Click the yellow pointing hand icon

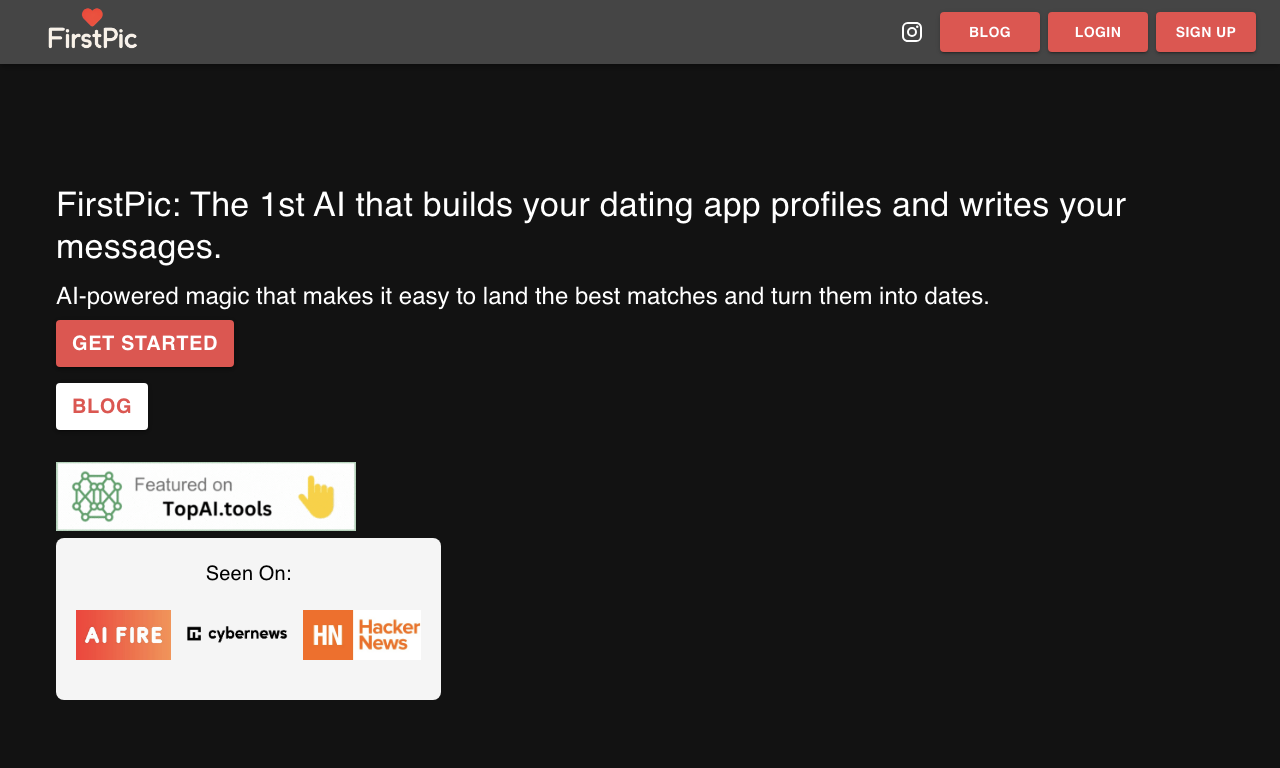(317, 497)
